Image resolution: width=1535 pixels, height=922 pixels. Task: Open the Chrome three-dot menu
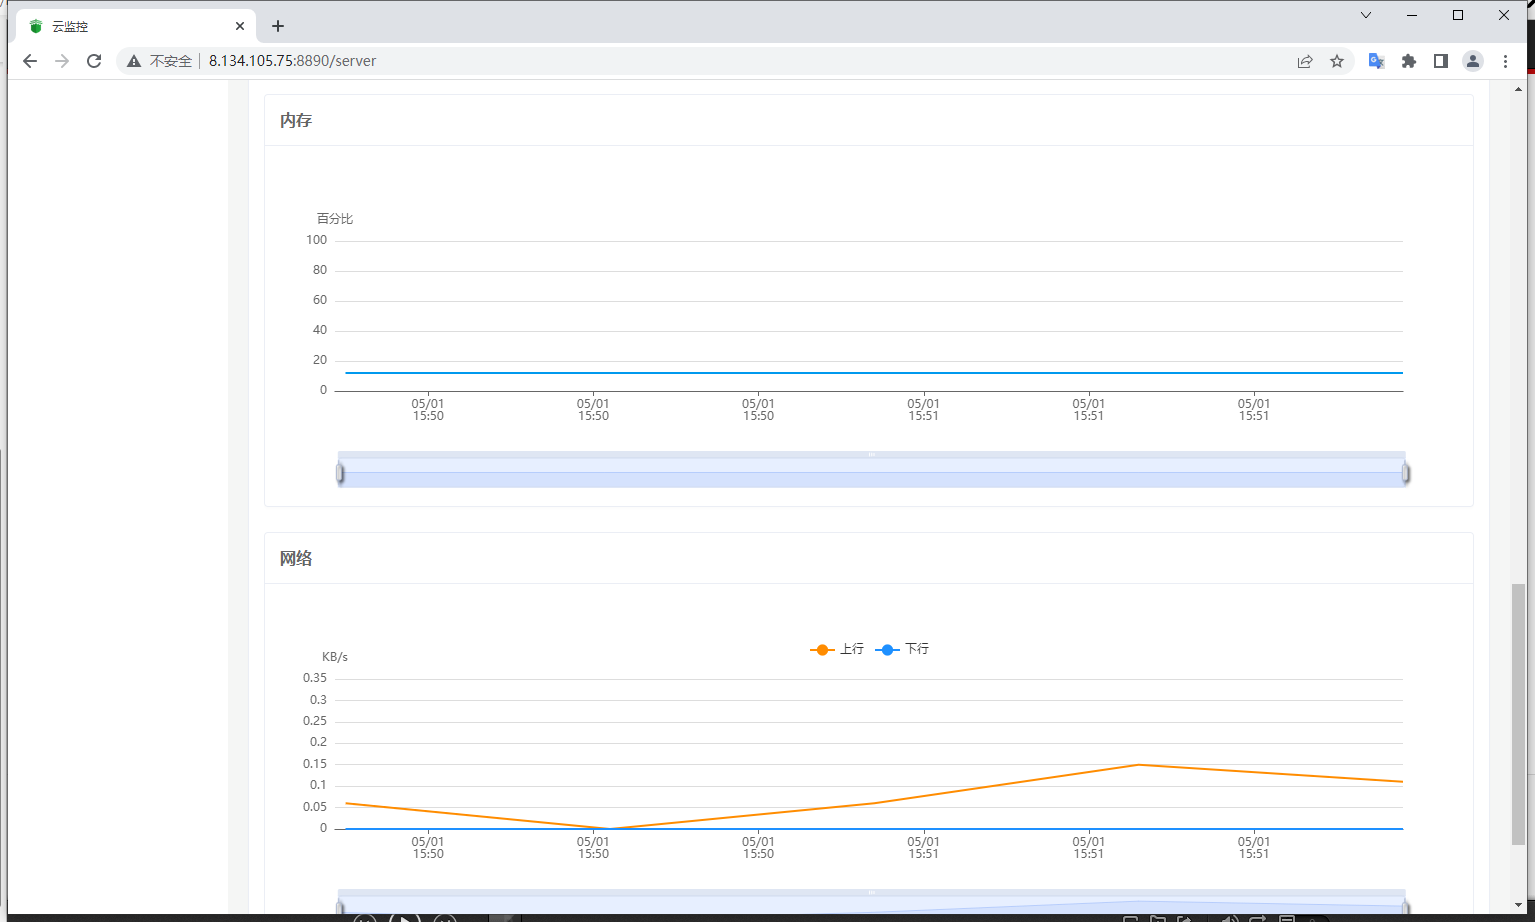click(1505, 61)
